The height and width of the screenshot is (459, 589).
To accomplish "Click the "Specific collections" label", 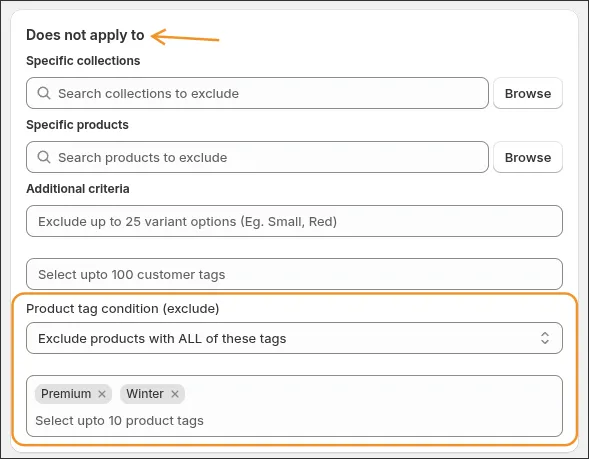I will pyautogui.click(x=83, y=60).
